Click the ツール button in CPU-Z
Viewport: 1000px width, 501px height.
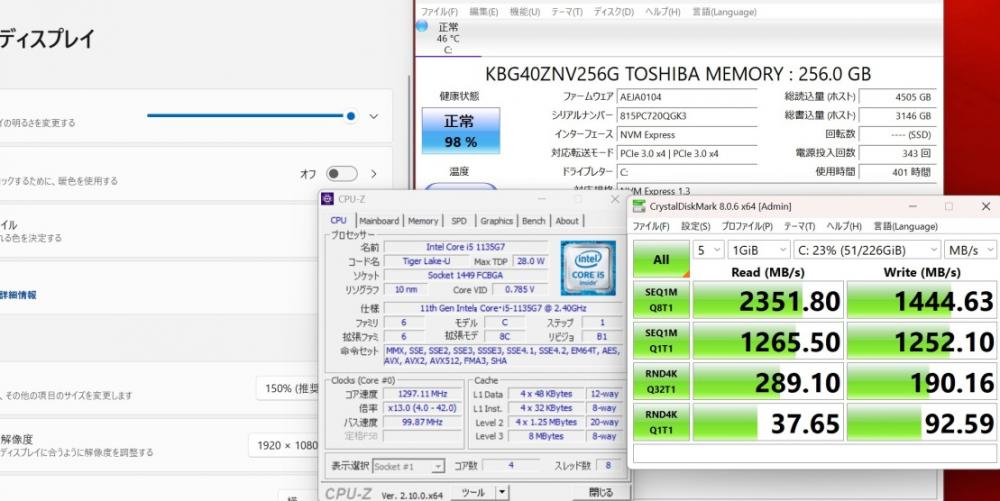[x=473, y=492]
